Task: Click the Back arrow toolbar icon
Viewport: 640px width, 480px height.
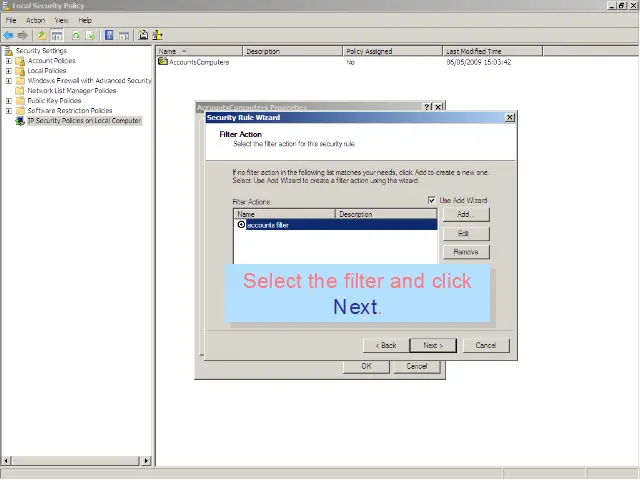Action: (x=9, y=35)
